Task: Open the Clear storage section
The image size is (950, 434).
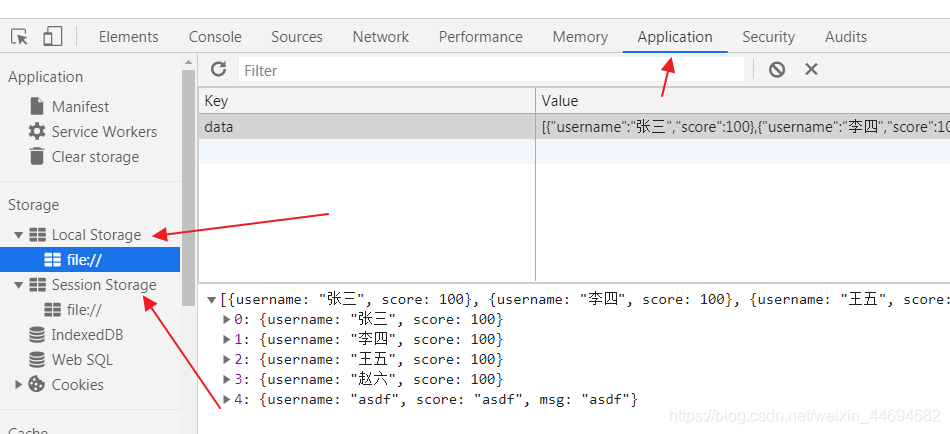Action: [95, 157]
